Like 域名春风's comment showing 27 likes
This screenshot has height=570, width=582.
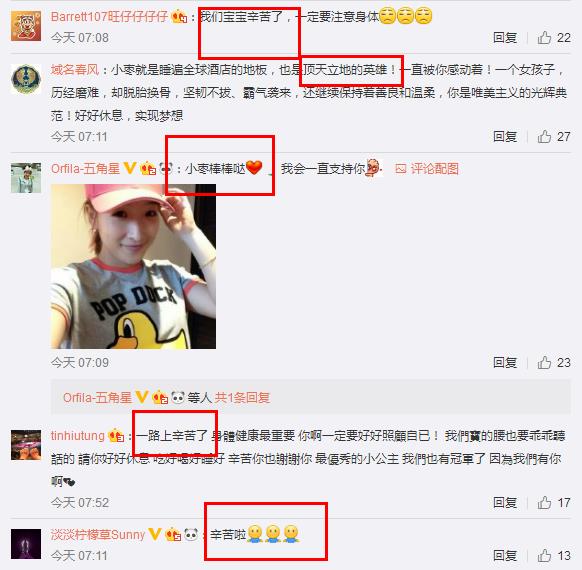pos(545,137)
